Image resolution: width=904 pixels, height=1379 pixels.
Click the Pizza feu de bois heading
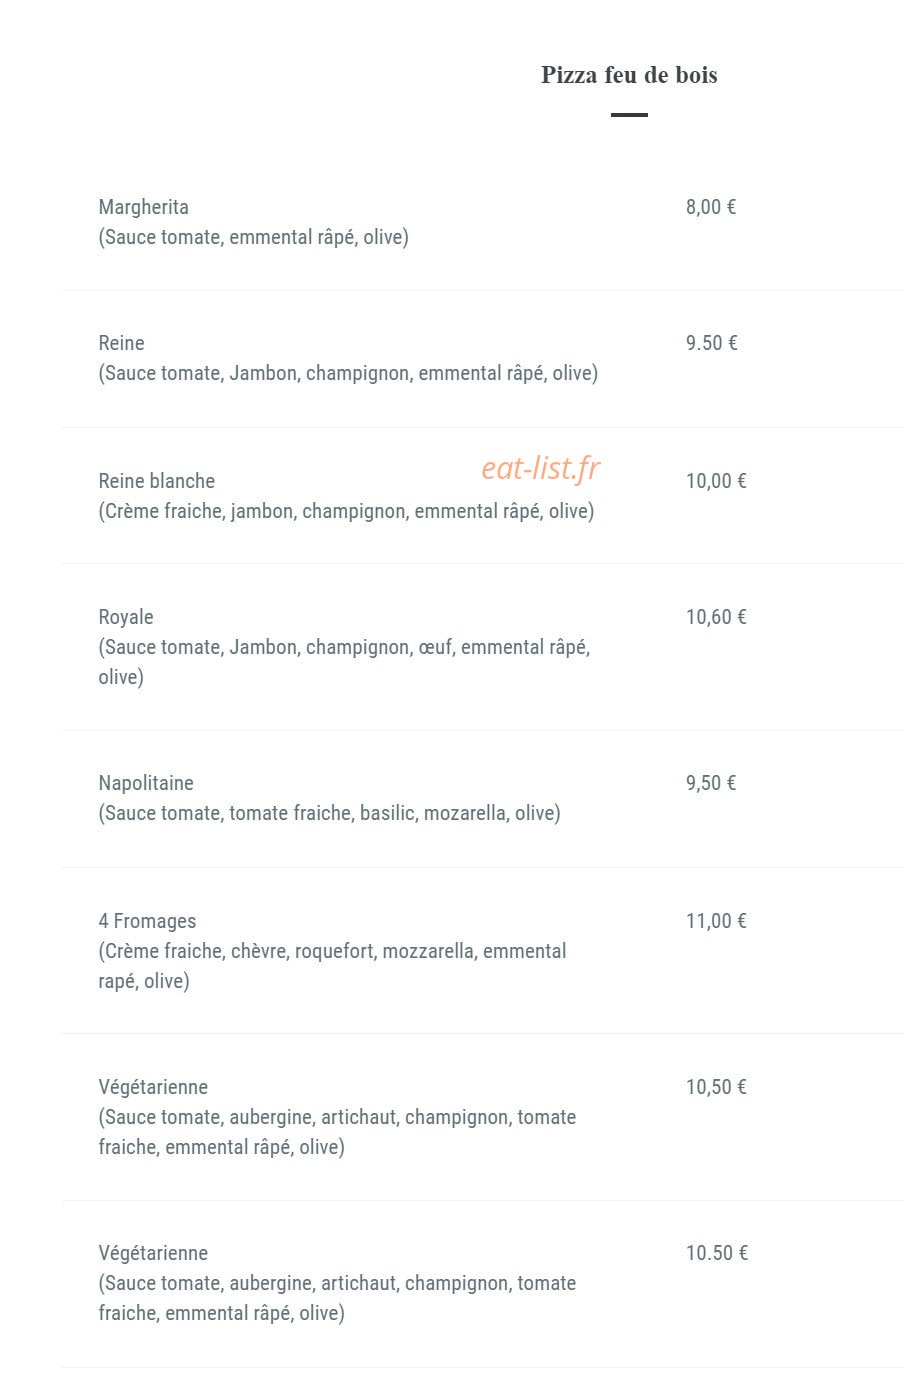[x=629, y=75]
